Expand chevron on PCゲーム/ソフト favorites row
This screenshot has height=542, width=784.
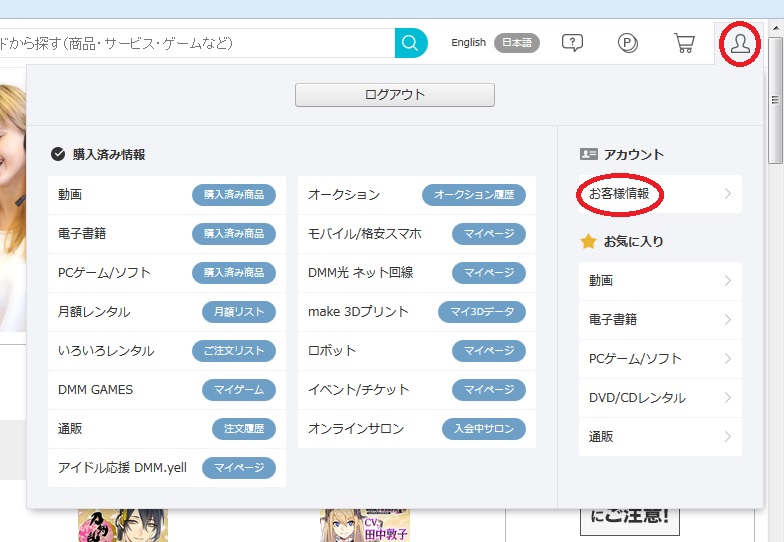click(728, 358)
